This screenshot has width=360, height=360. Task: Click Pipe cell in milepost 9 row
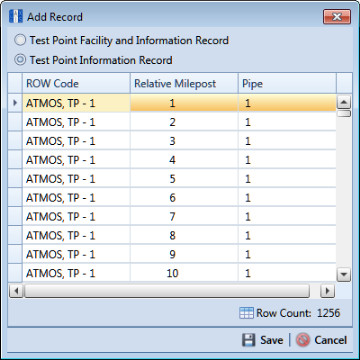click(x=287, y=254)
